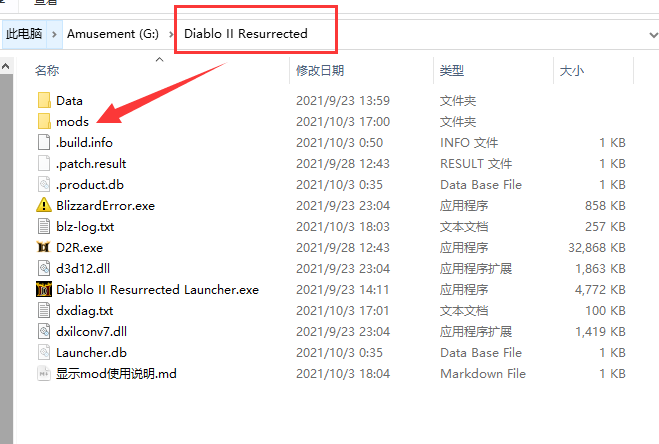The height and width of the screenshot is (444, 659).
Task: Click the Data folder icon
Action: (x=44, y=100)
